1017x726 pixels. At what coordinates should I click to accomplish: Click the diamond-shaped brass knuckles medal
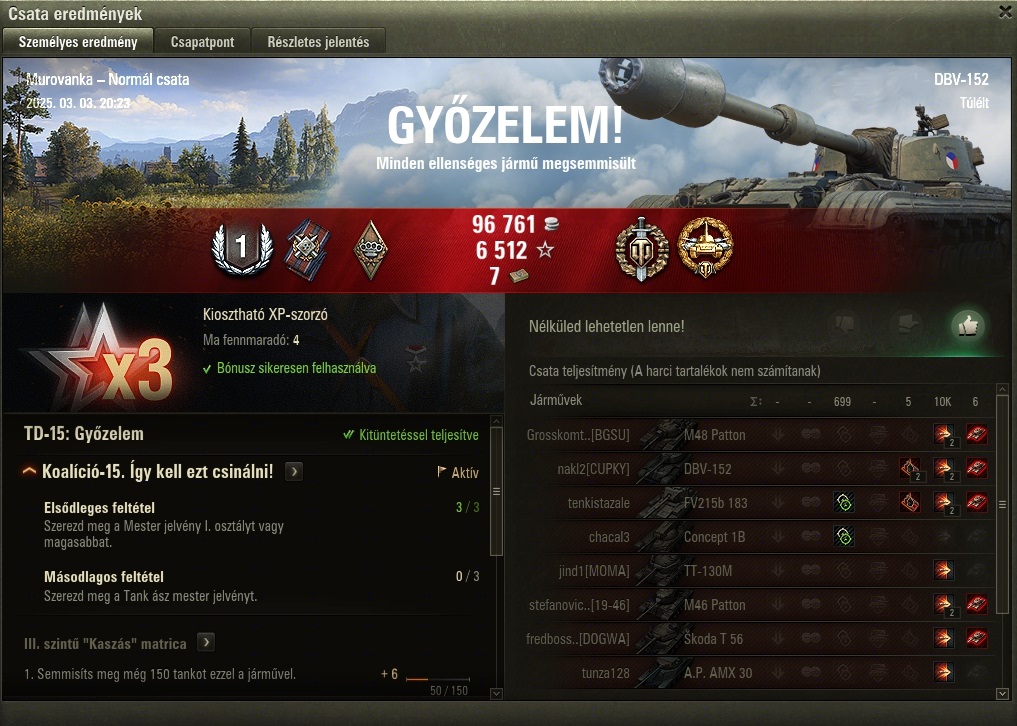pyautogui.click(x=370, y=250)
